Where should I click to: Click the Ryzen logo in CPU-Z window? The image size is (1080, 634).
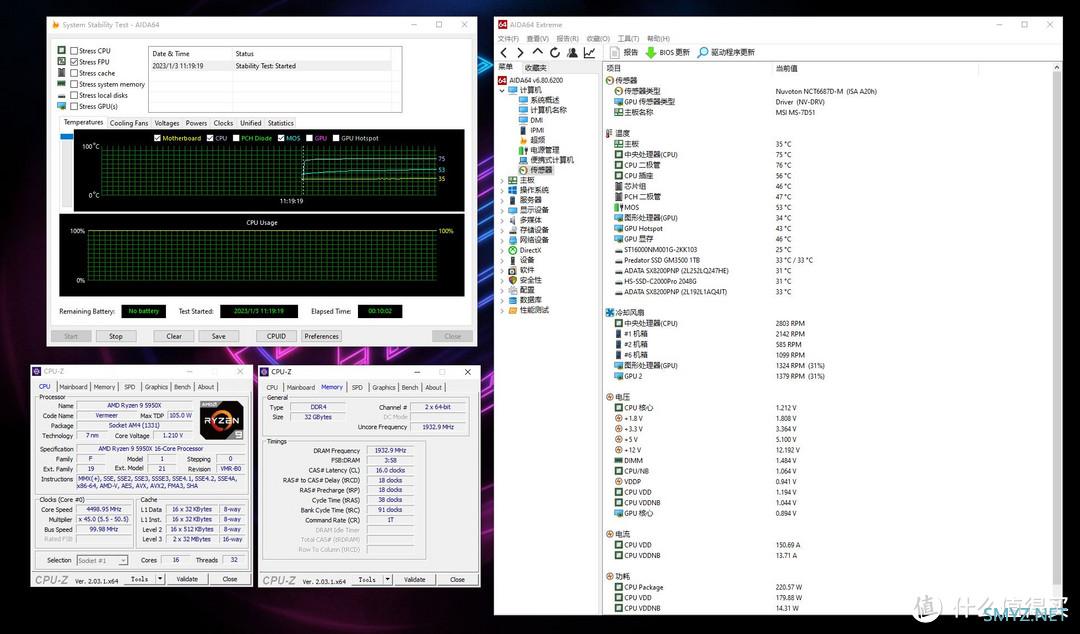click(222, 420)
